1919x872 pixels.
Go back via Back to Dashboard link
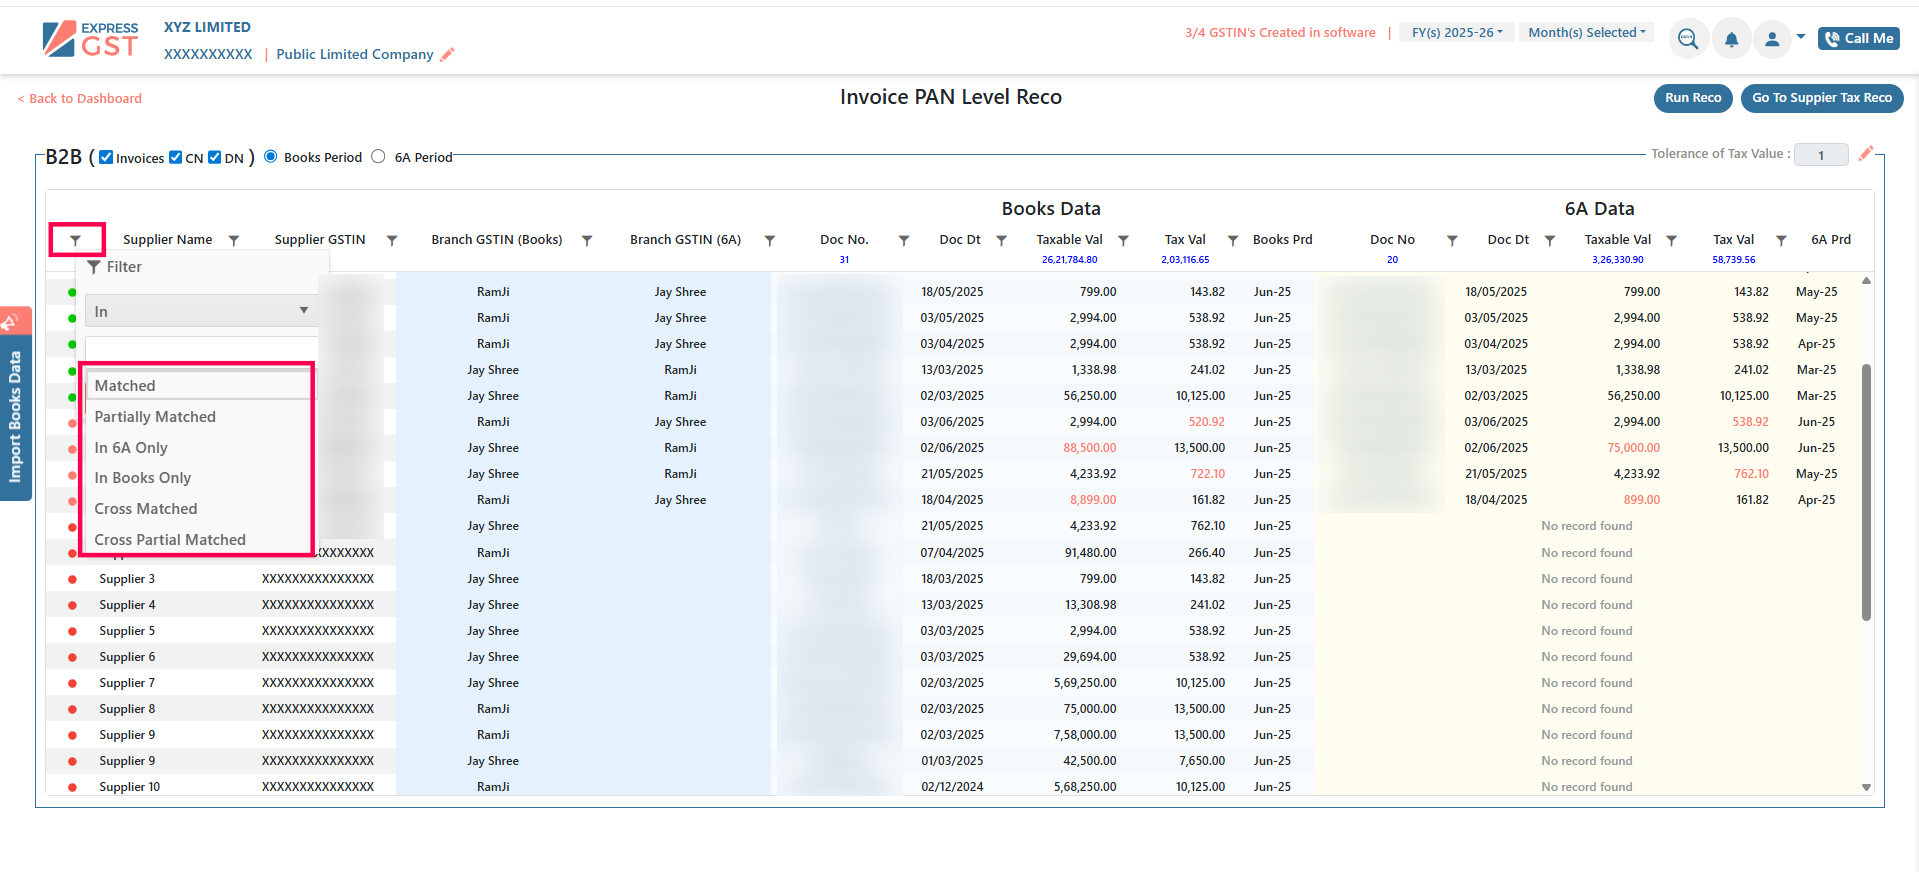[x=80, y=99]
